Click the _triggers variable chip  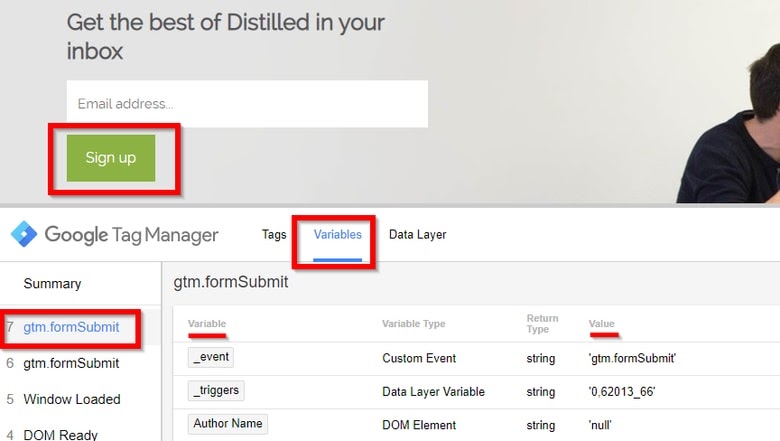tap(216, 390)
